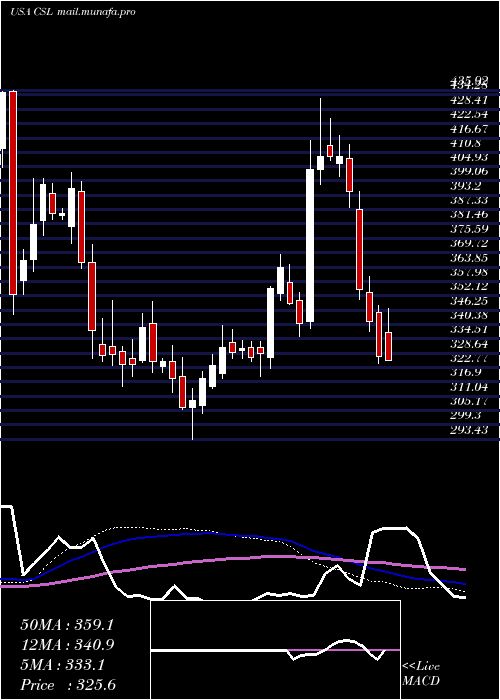The width and height of the screenshot is (500, 700).
Task: Click the Price : 325.6 reading
Action: (x=68, y=685)
